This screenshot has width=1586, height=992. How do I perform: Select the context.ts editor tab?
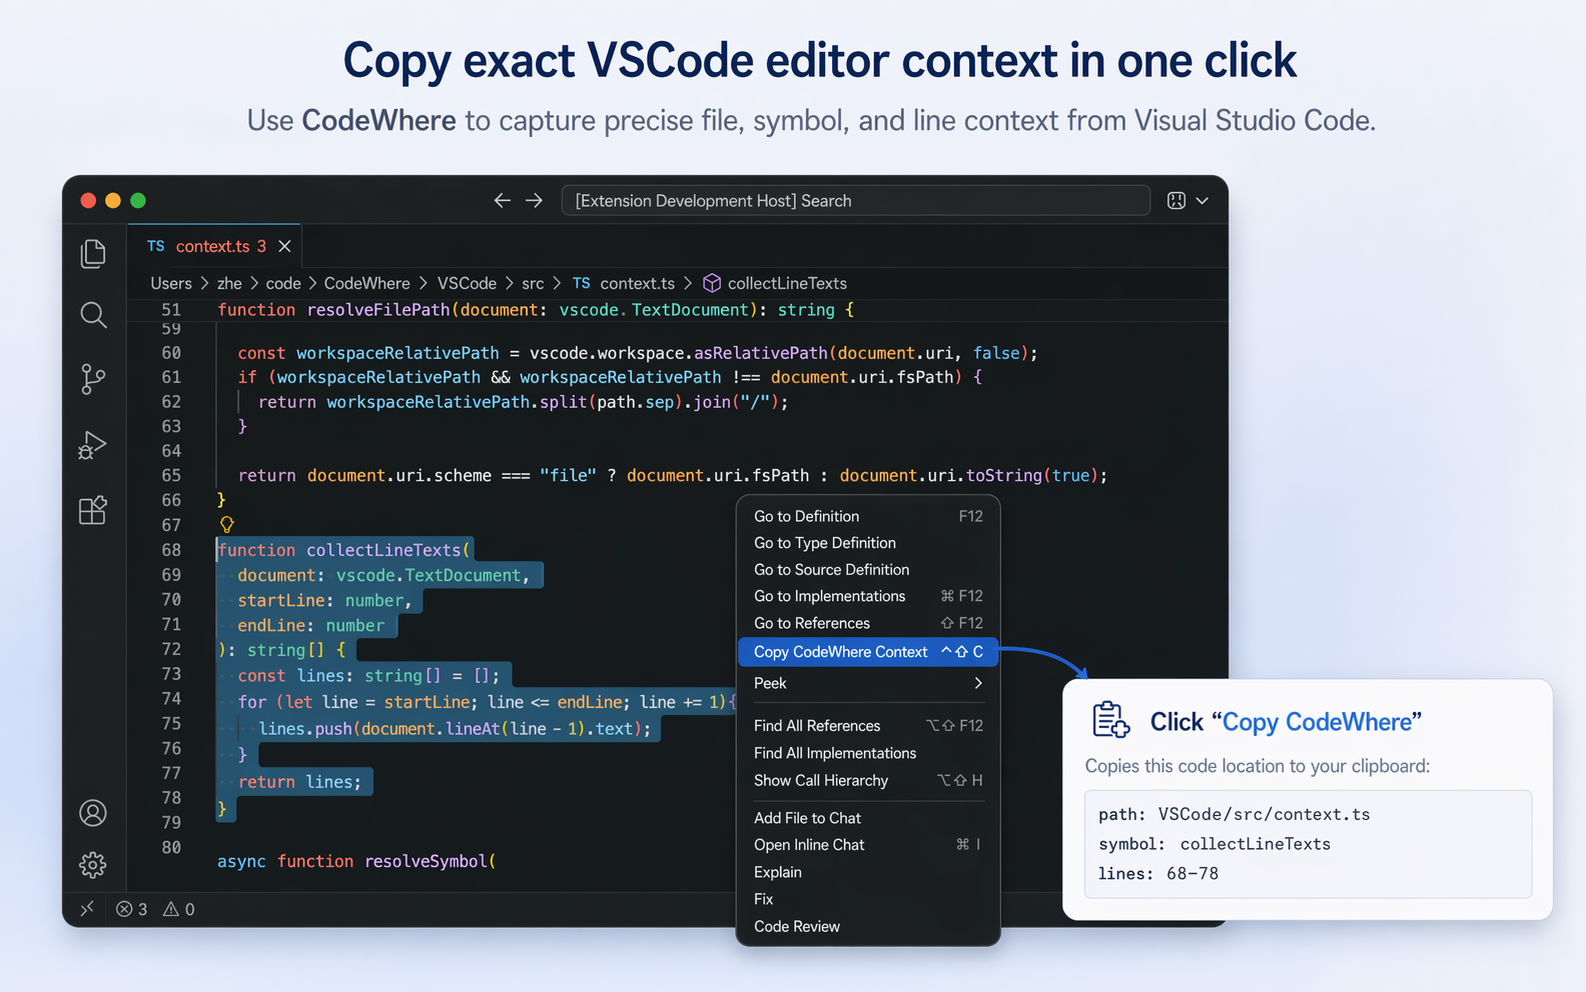coord(214,246)
